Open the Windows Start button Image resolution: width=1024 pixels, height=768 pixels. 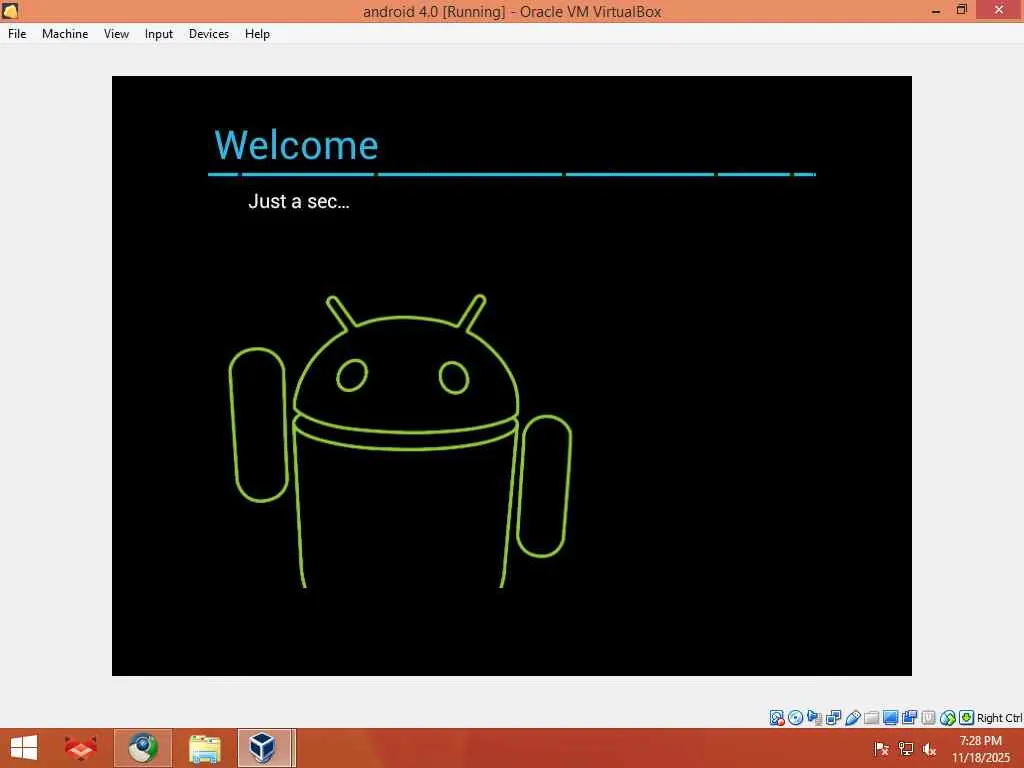tap(24, 748)
